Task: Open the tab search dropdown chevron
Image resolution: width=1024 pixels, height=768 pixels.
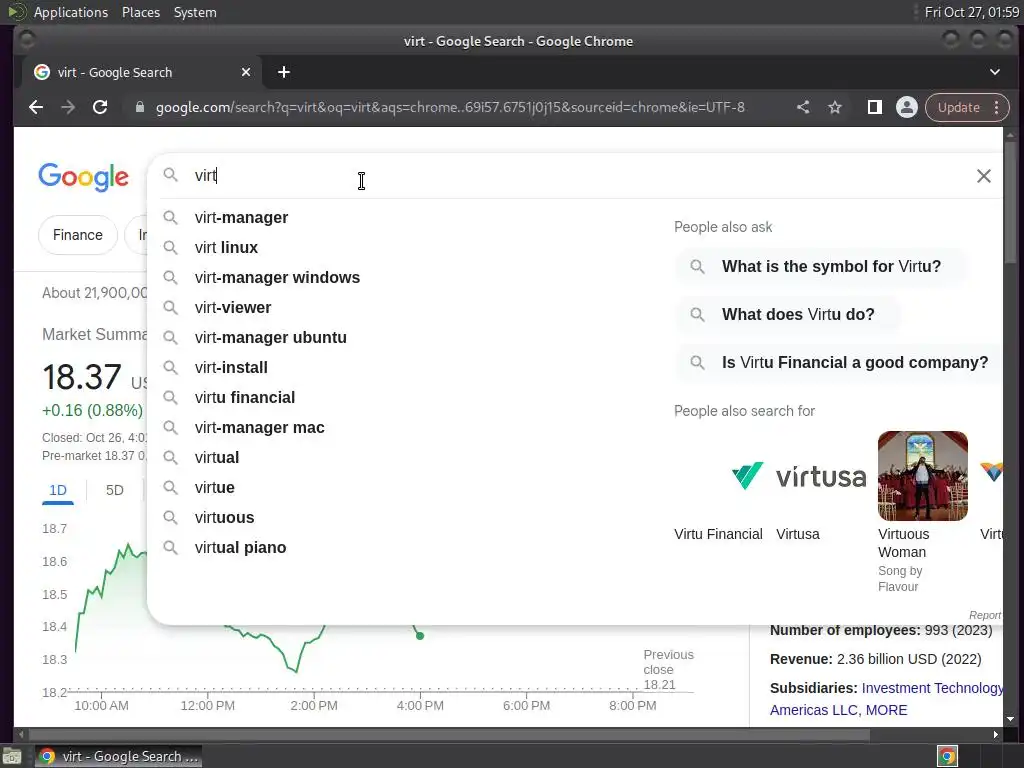Action: [x=995, y=72]
